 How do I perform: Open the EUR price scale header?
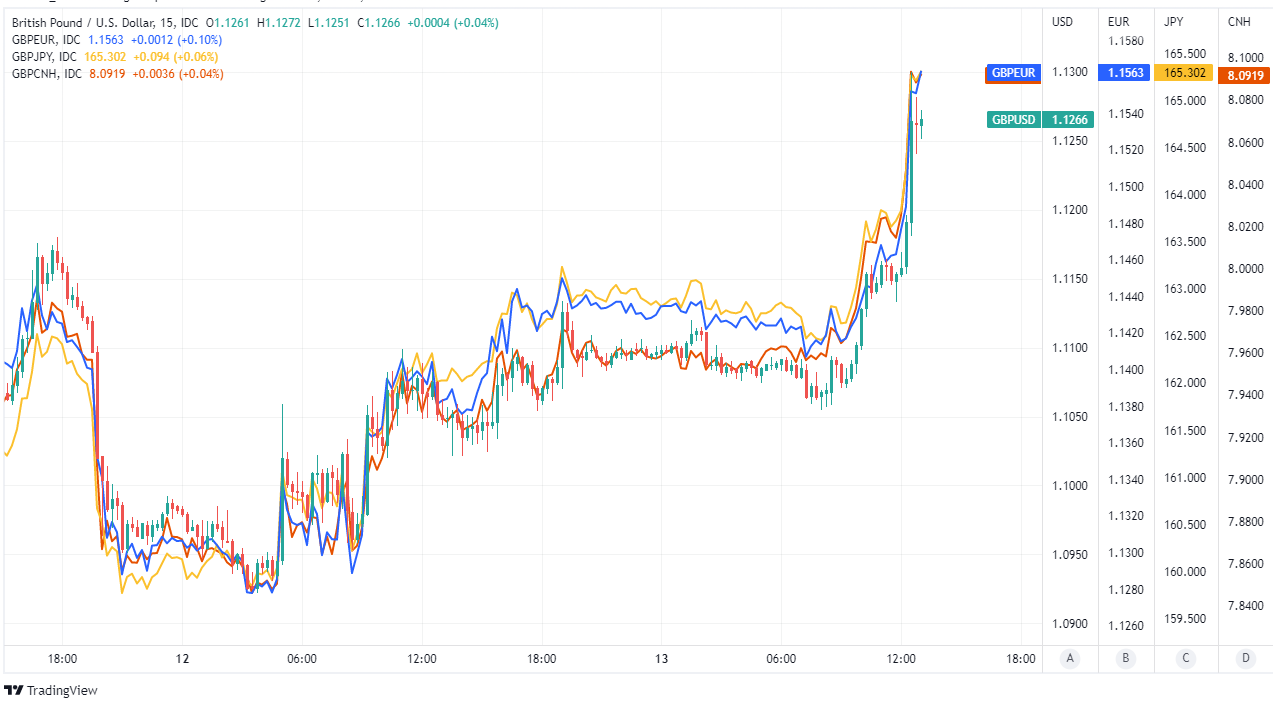click(x=1118, y=22)
